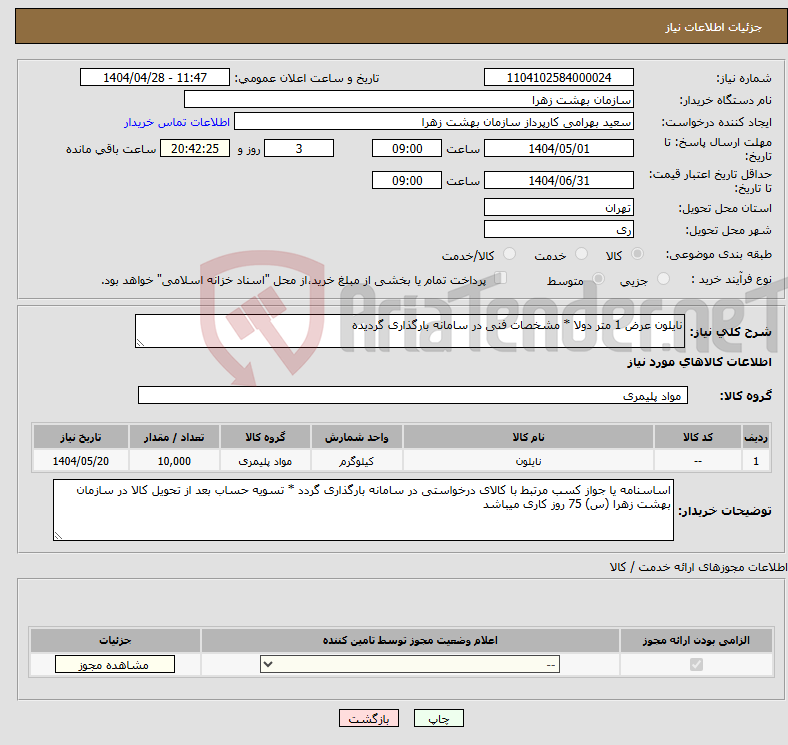Select متوسط purchase process type
Screen dimensions: 788x745
600,280
